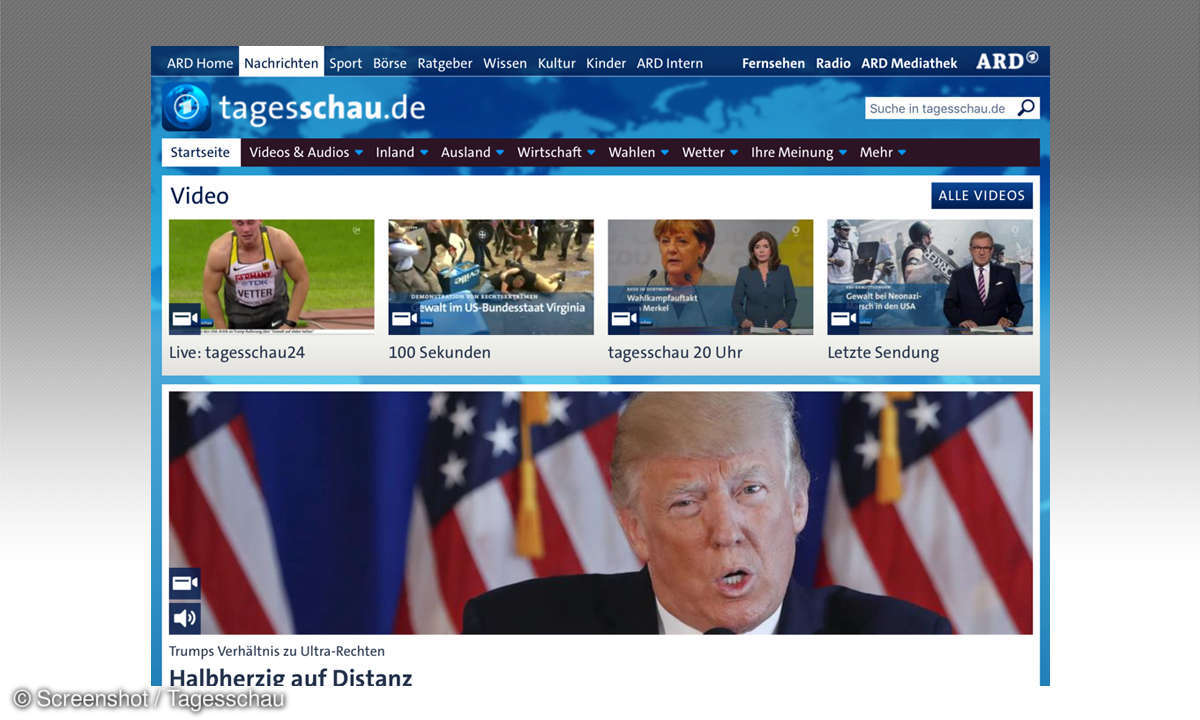Select Nachrichten in top navigation
This screenshot has width=1200, height=720.
tap(281, 62)
